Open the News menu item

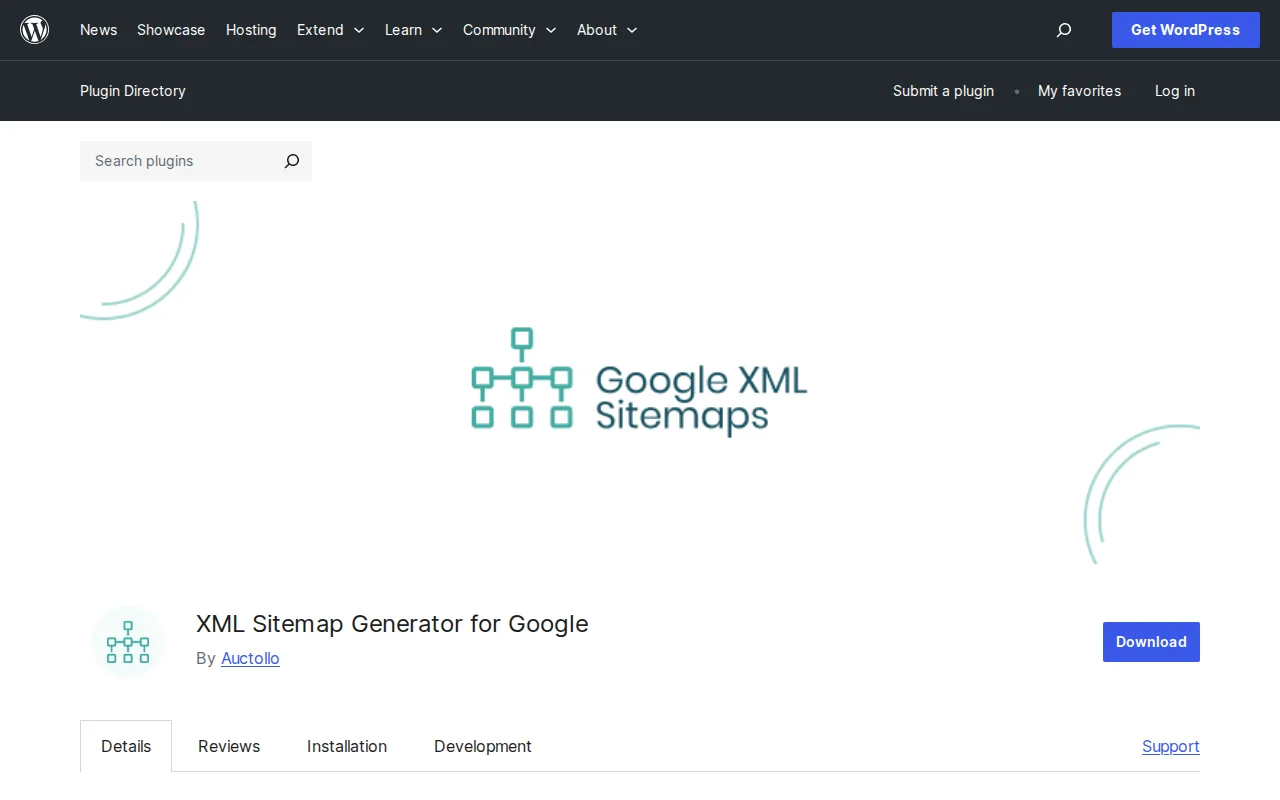click(98, 30)
